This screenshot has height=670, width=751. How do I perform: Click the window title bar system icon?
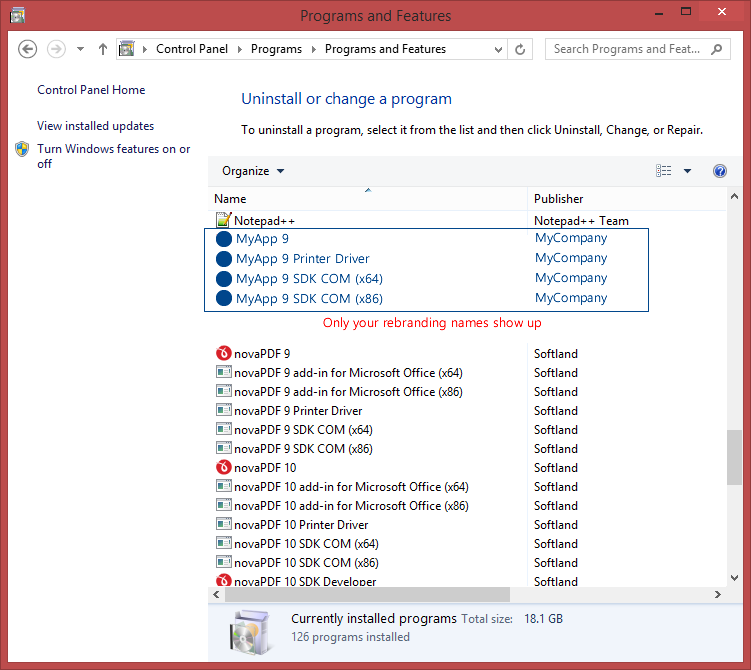[x=18, y=16]
